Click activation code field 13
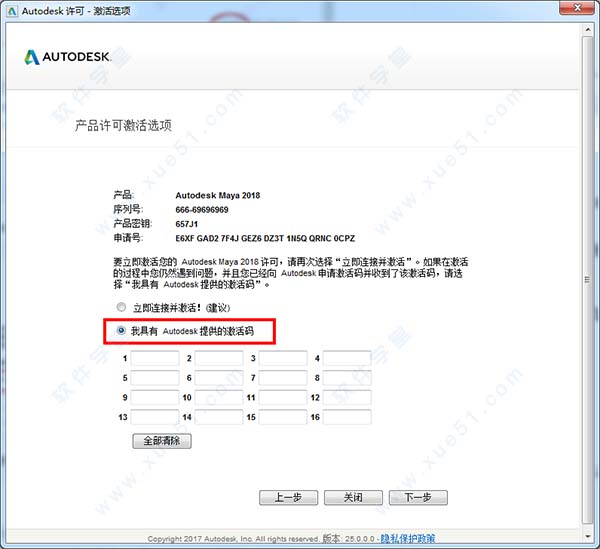600x549 pixels. pos(155,417)
